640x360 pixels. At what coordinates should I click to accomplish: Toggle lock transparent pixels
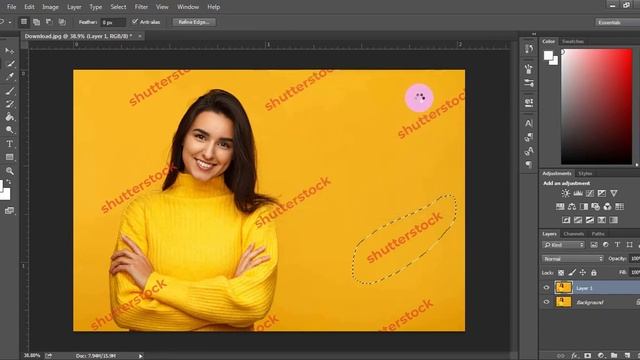pos(561,273)
